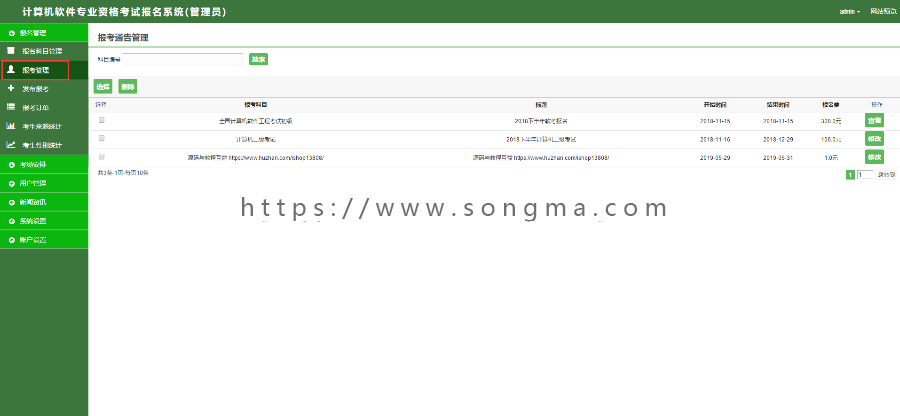Image resolution: width=900 pixels, height=416 pixels.
Task: Click the jump button next to page input
Action: 886,174
